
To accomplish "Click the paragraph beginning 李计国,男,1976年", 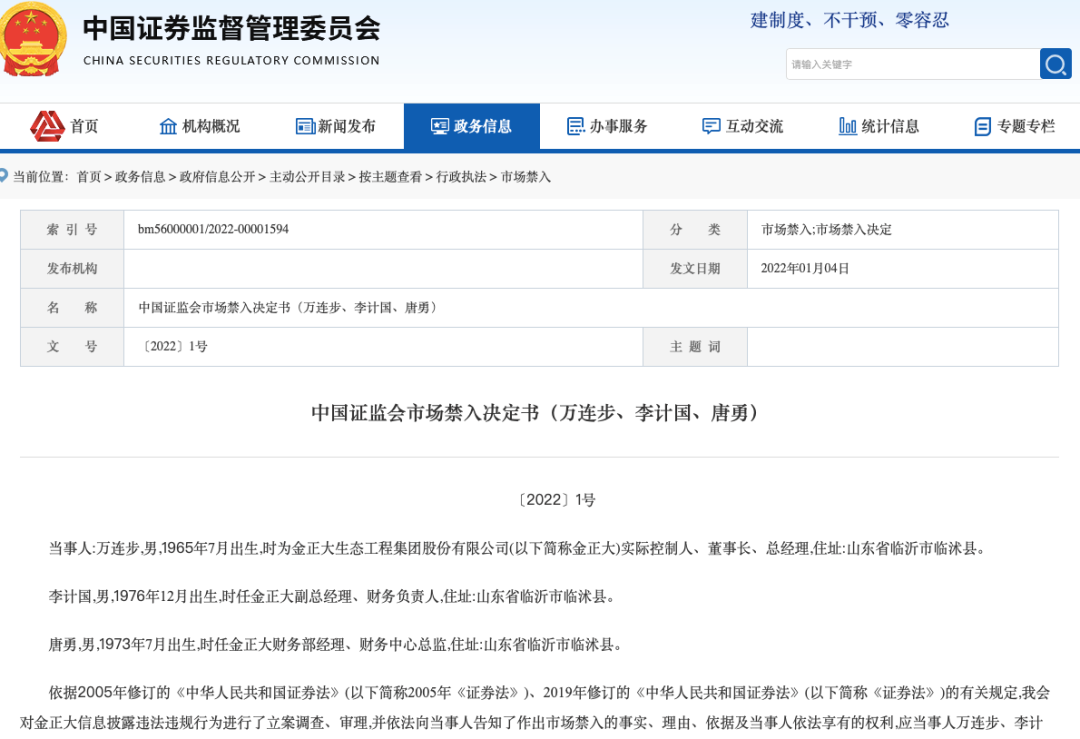I will (331, 596).
